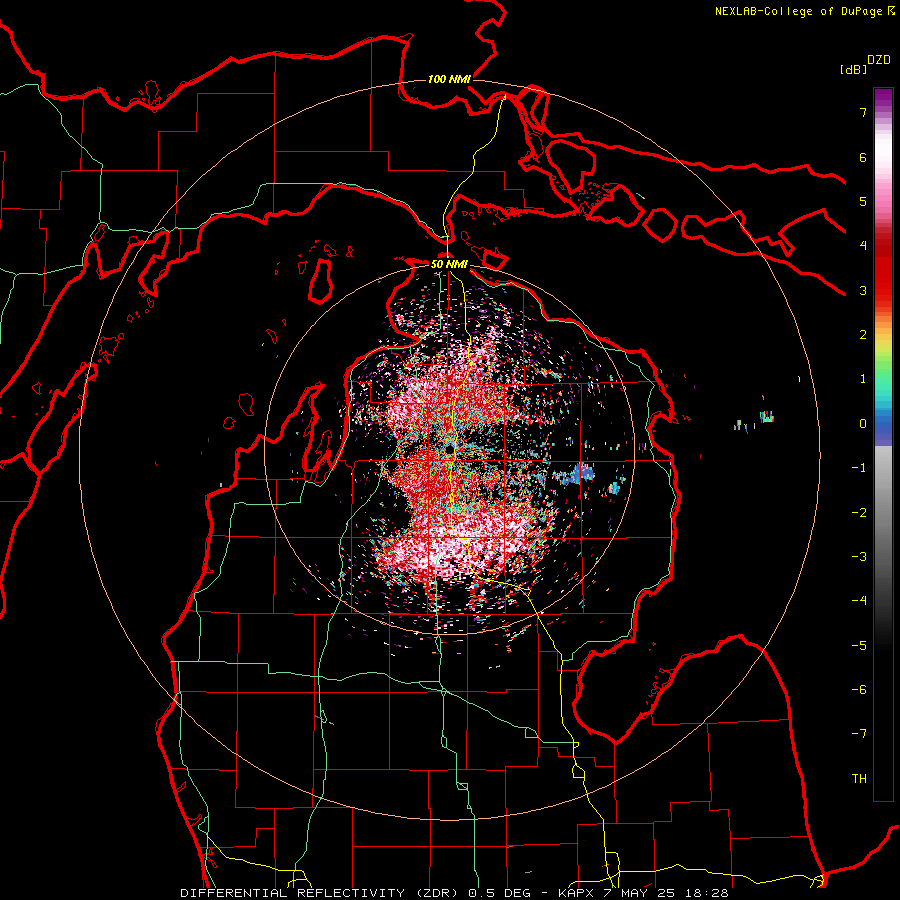900x900 pixels.
Task: Click the 'TH' label on color scale
Action: (x=859, y=779)
